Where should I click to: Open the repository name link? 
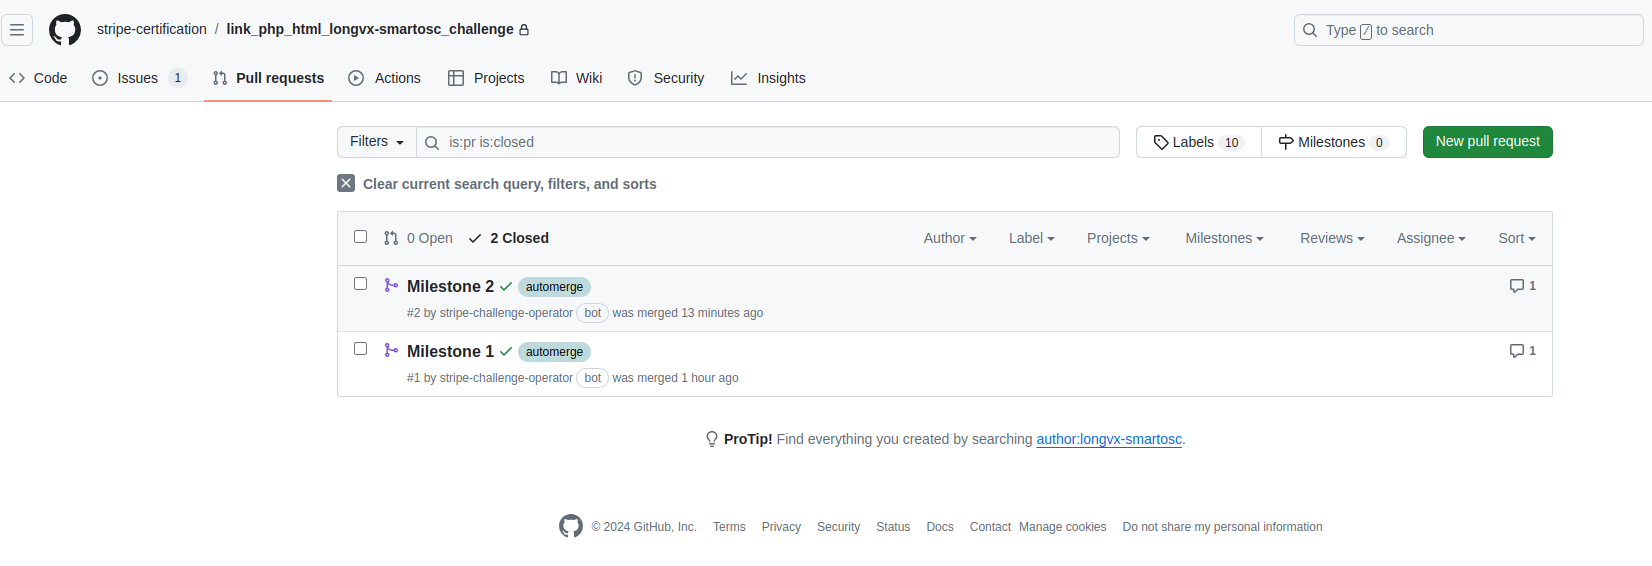370,29
